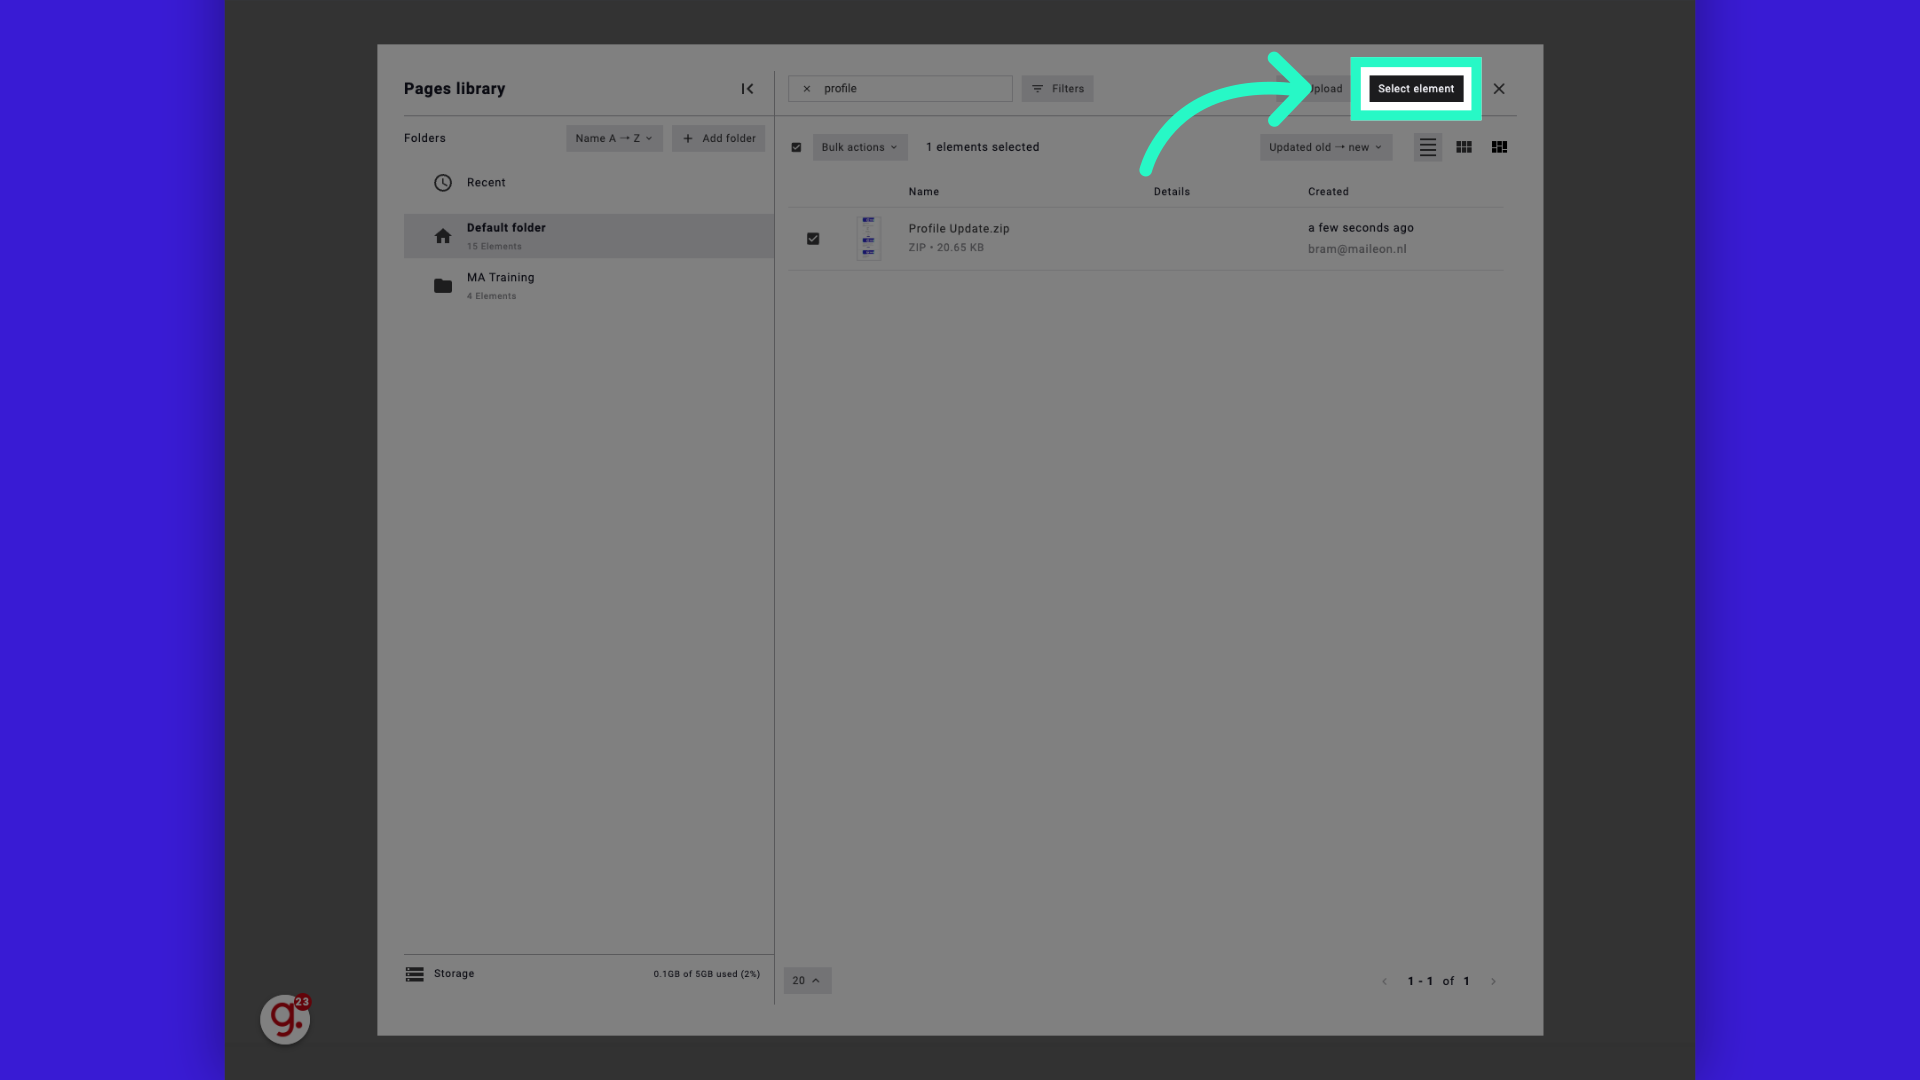Viewport: 1920px width, 1080px height.
Task: Click the profile search field
Action: pos(900,89)
